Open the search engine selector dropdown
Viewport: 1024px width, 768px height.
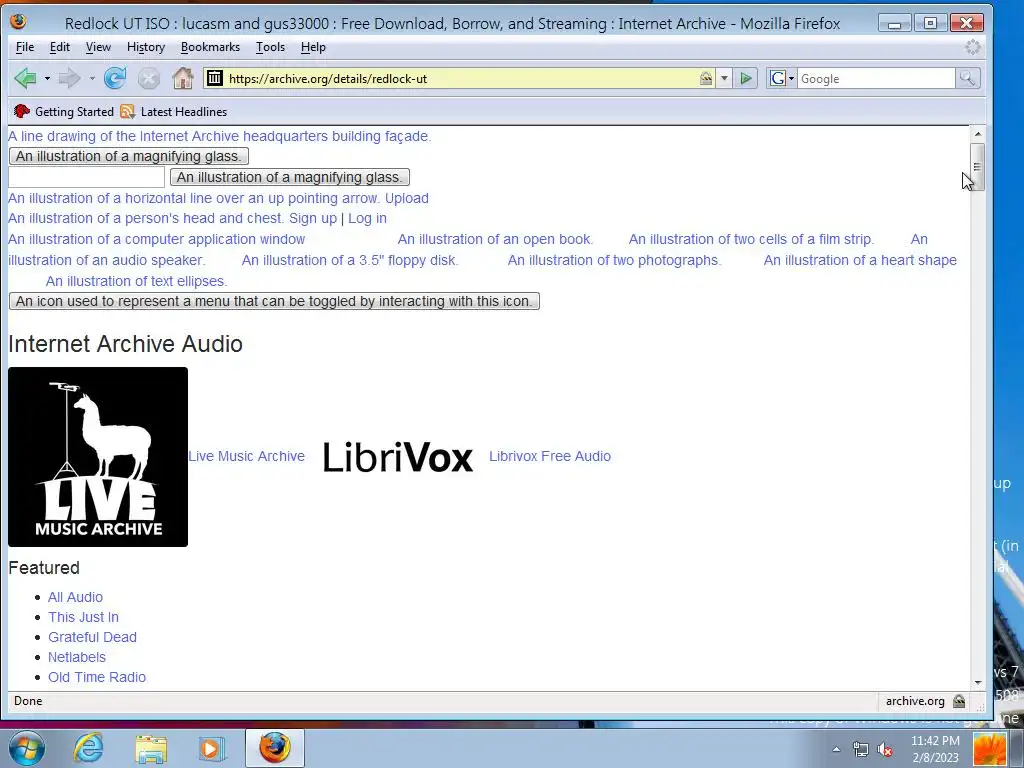(x=781, y=78)
